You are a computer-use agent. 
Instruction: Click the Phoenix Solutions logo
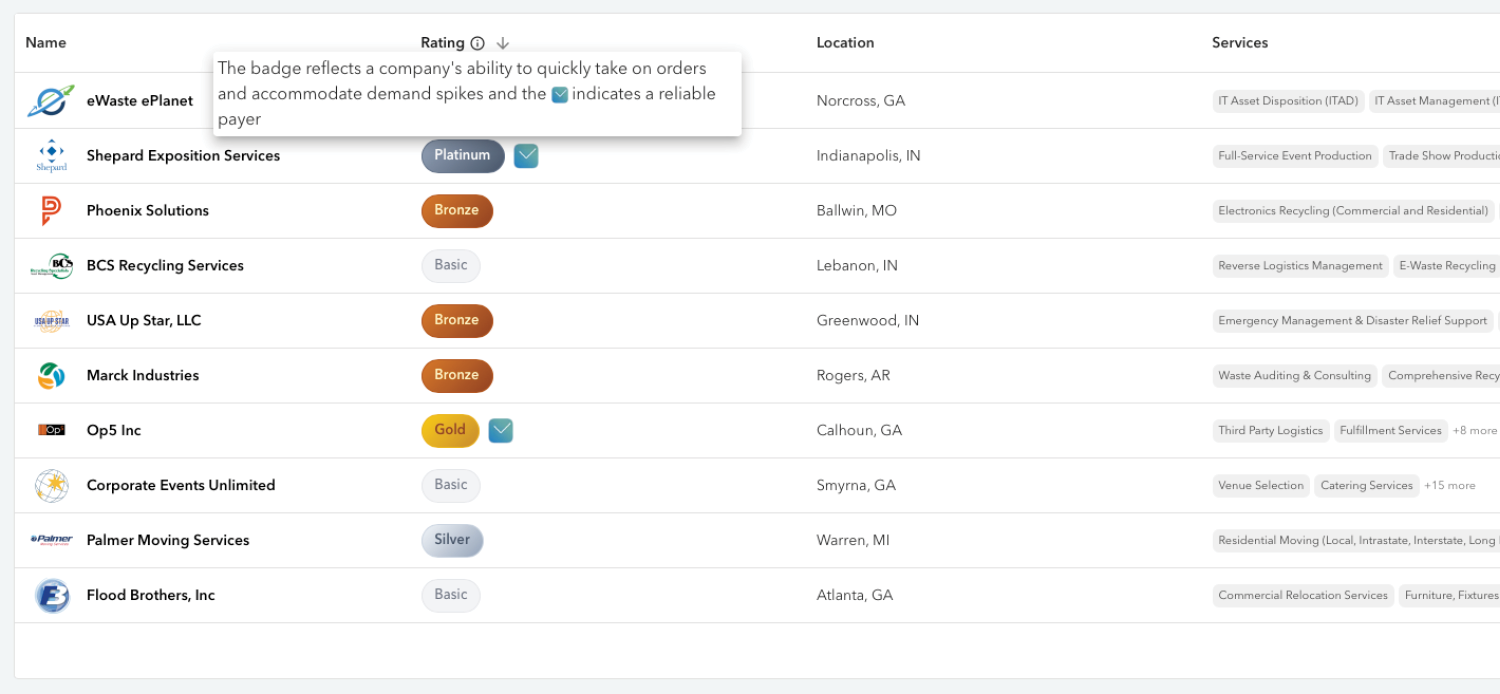[x=51, y=211]
